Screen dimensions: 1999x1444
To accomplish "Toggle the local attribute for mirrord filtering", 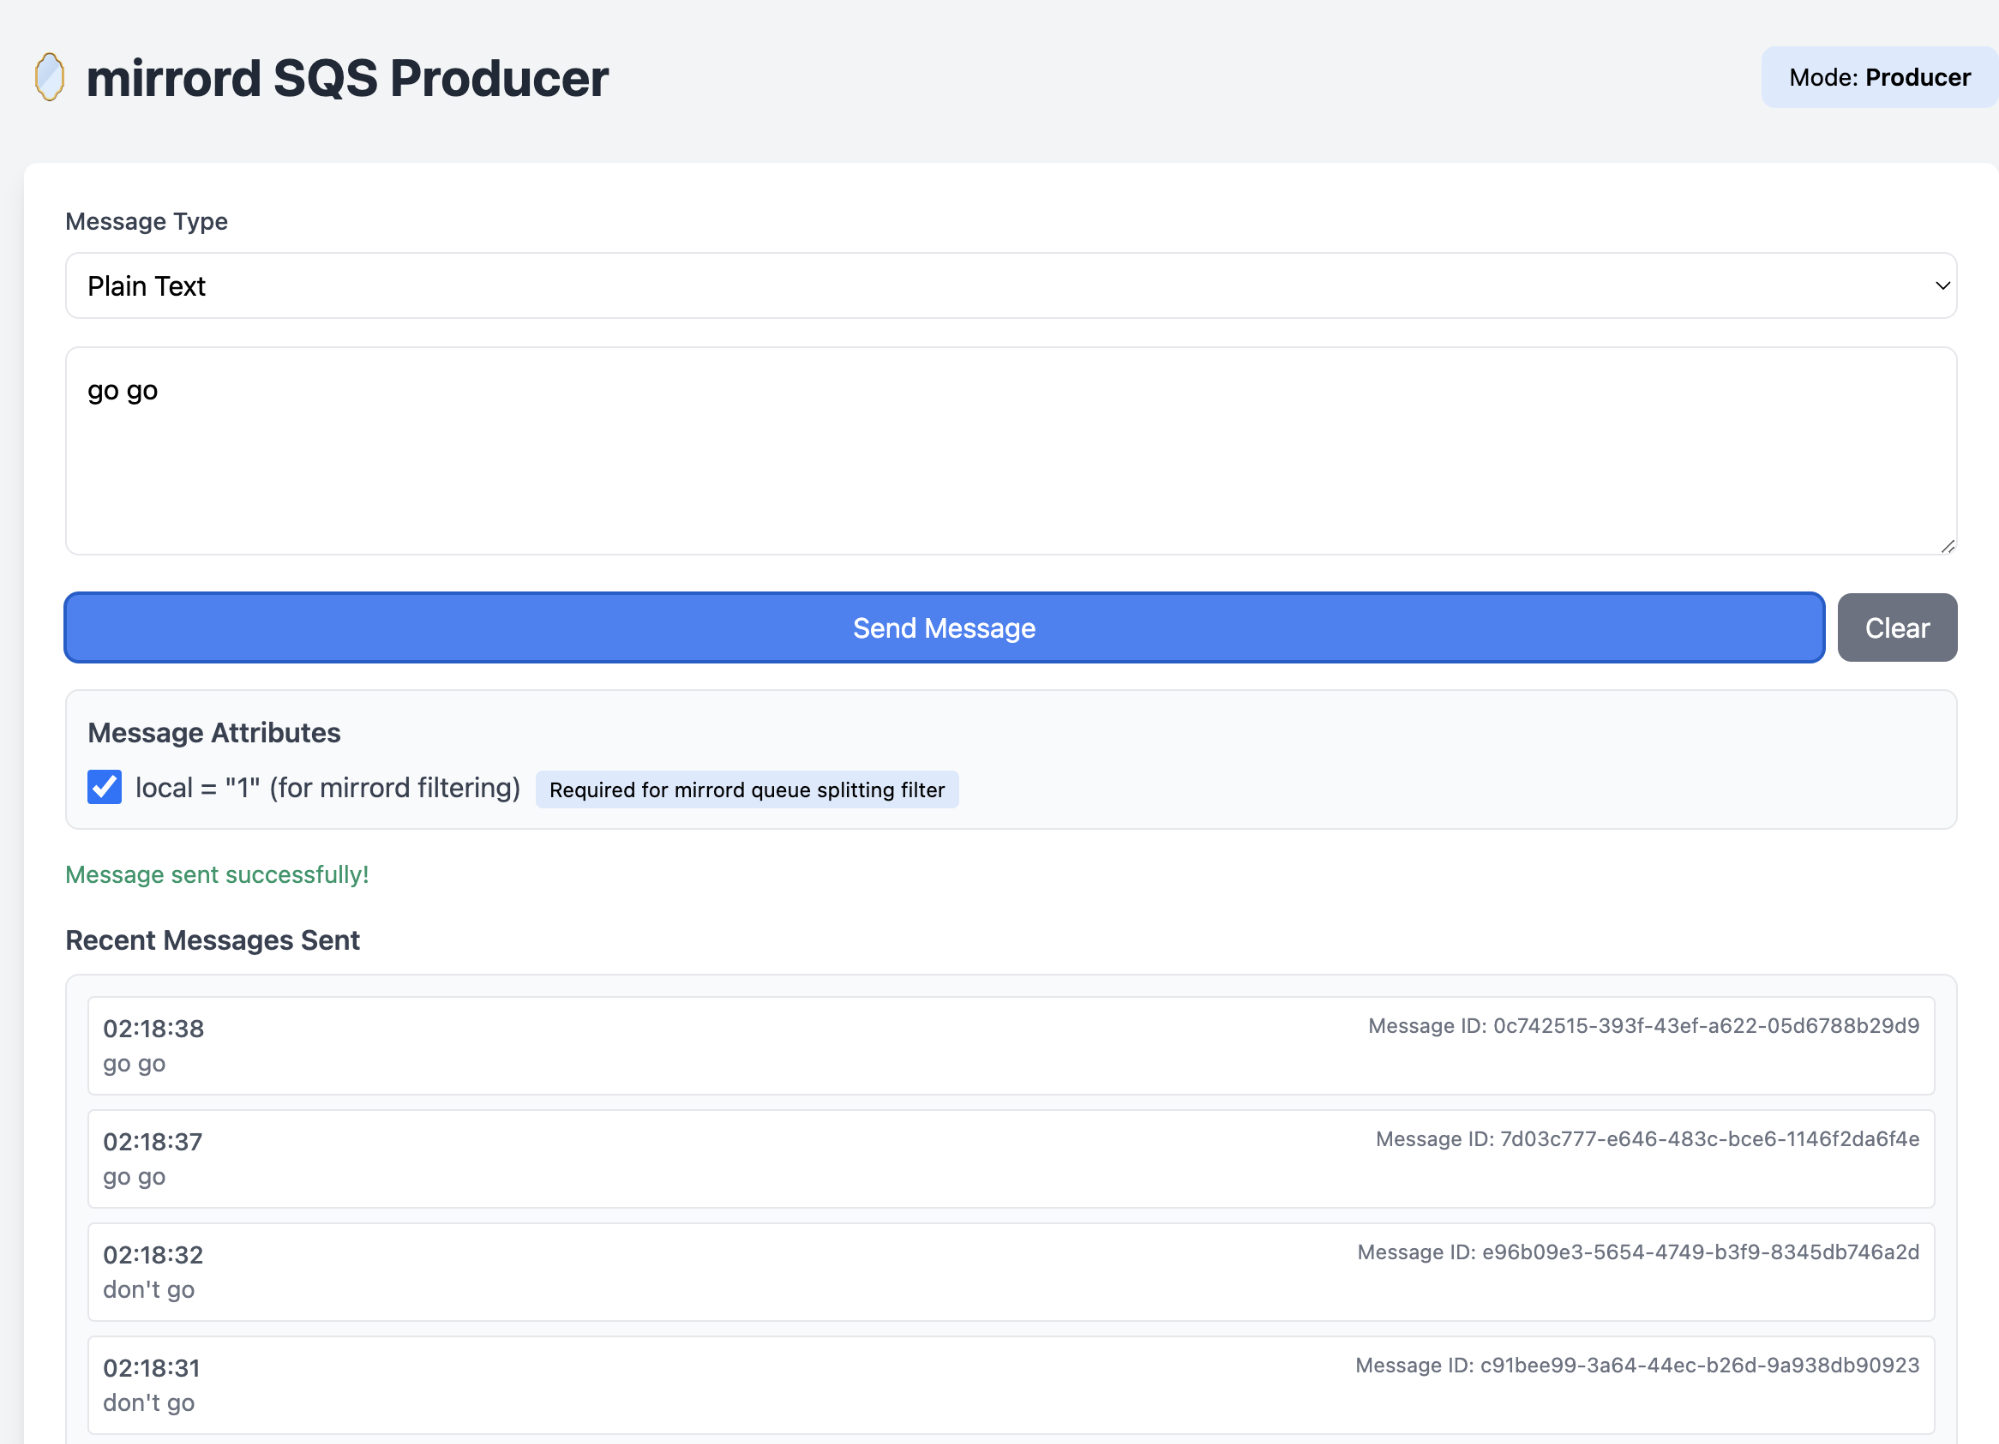I will (104, 788).
